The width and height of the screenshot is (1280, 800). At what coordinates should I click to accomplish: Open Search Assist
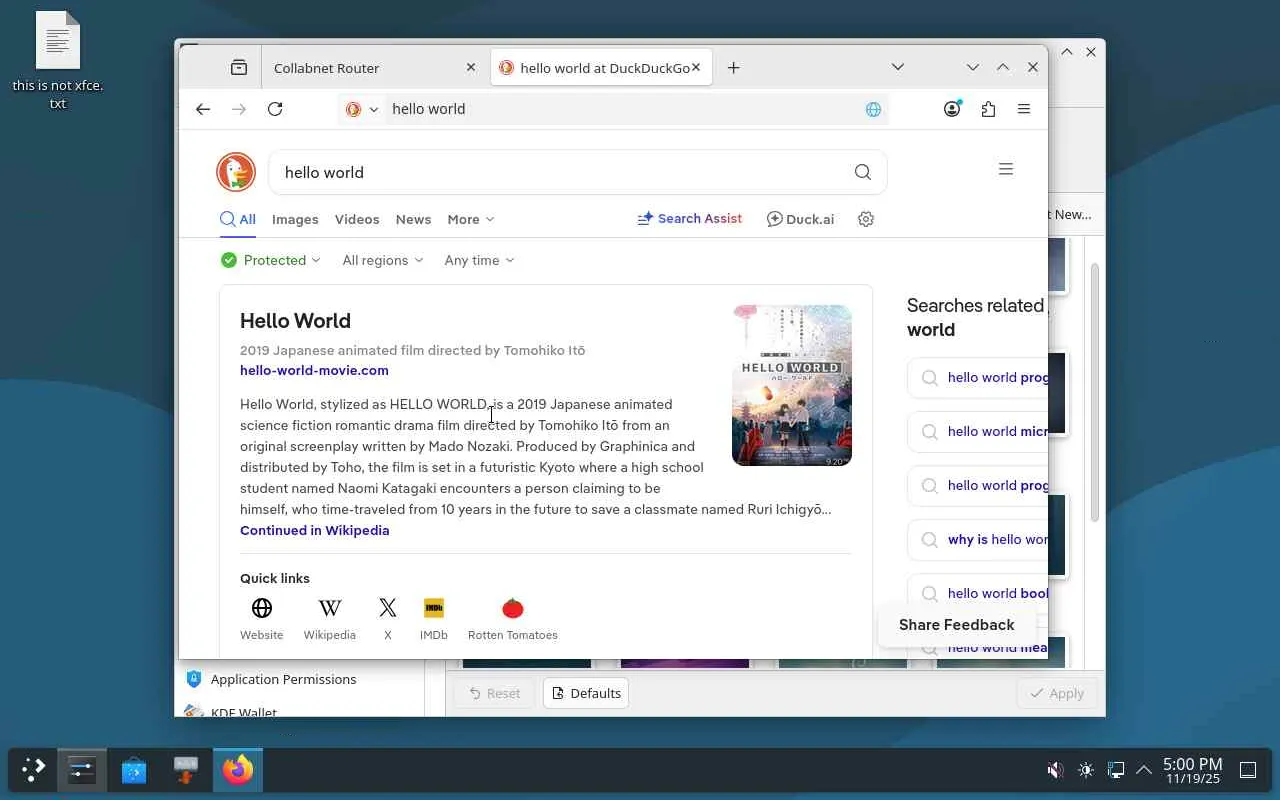[x=690, y=219]
